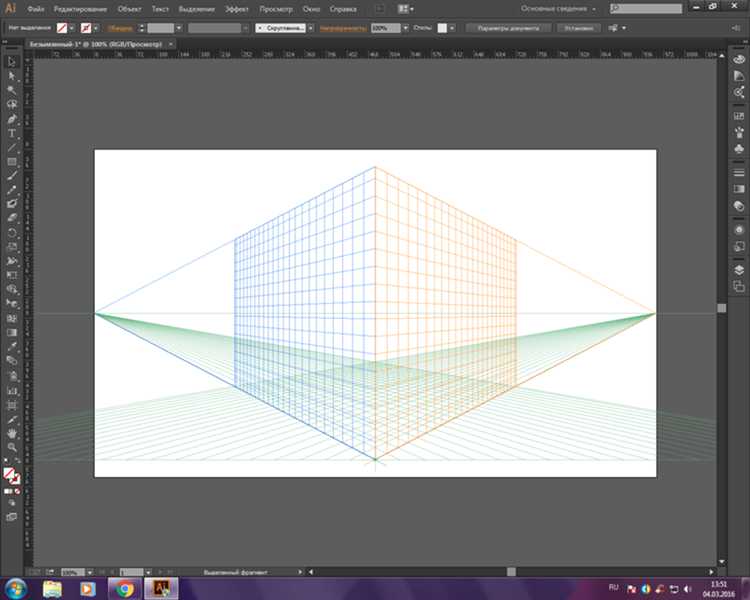The image size is (750, 600).
Task: Select the Eraser tool
Action: (x=12, y=218)
